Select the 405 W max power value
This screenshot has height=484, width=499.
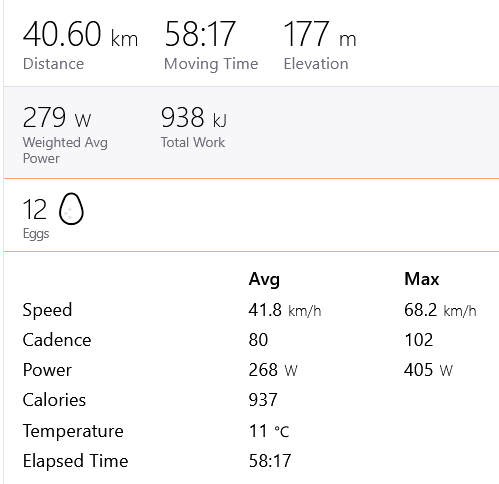coord(428,370)
